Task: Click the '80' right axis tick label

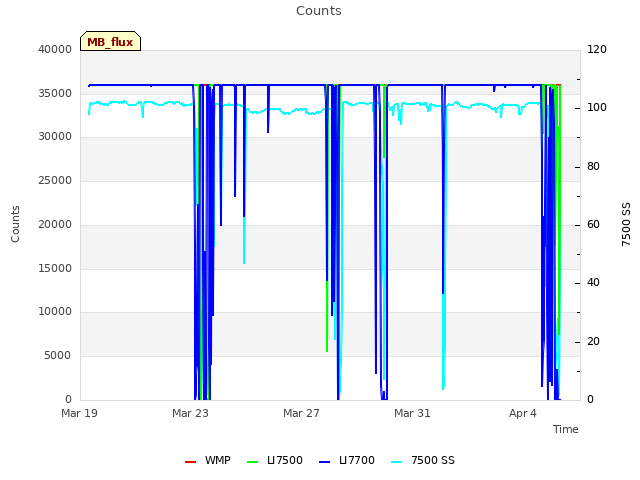Action: click(593, 167)
